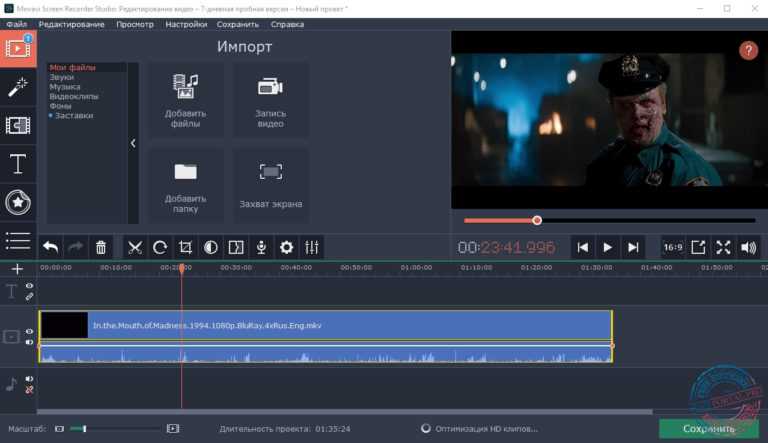Open the Import media tab icon
Image resolution: width=768 pixels, height=443 pixels.
18,49
